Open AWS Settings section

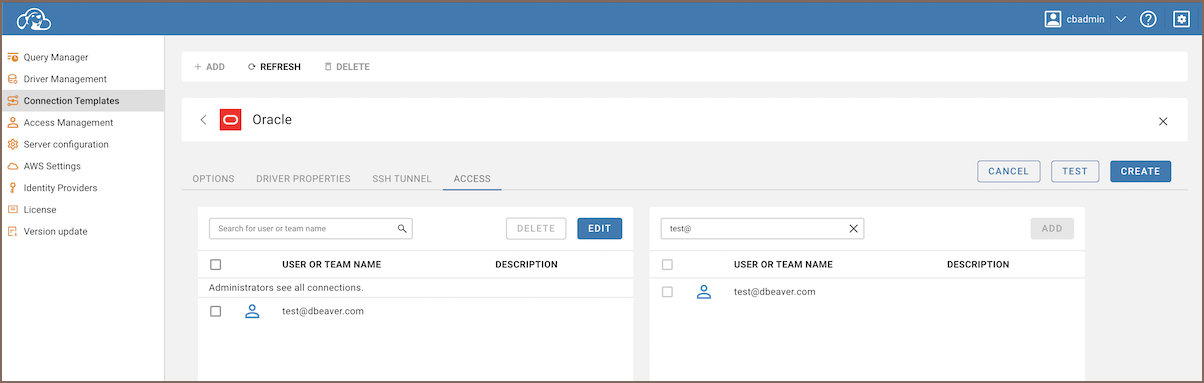click(x=52, y=166)
